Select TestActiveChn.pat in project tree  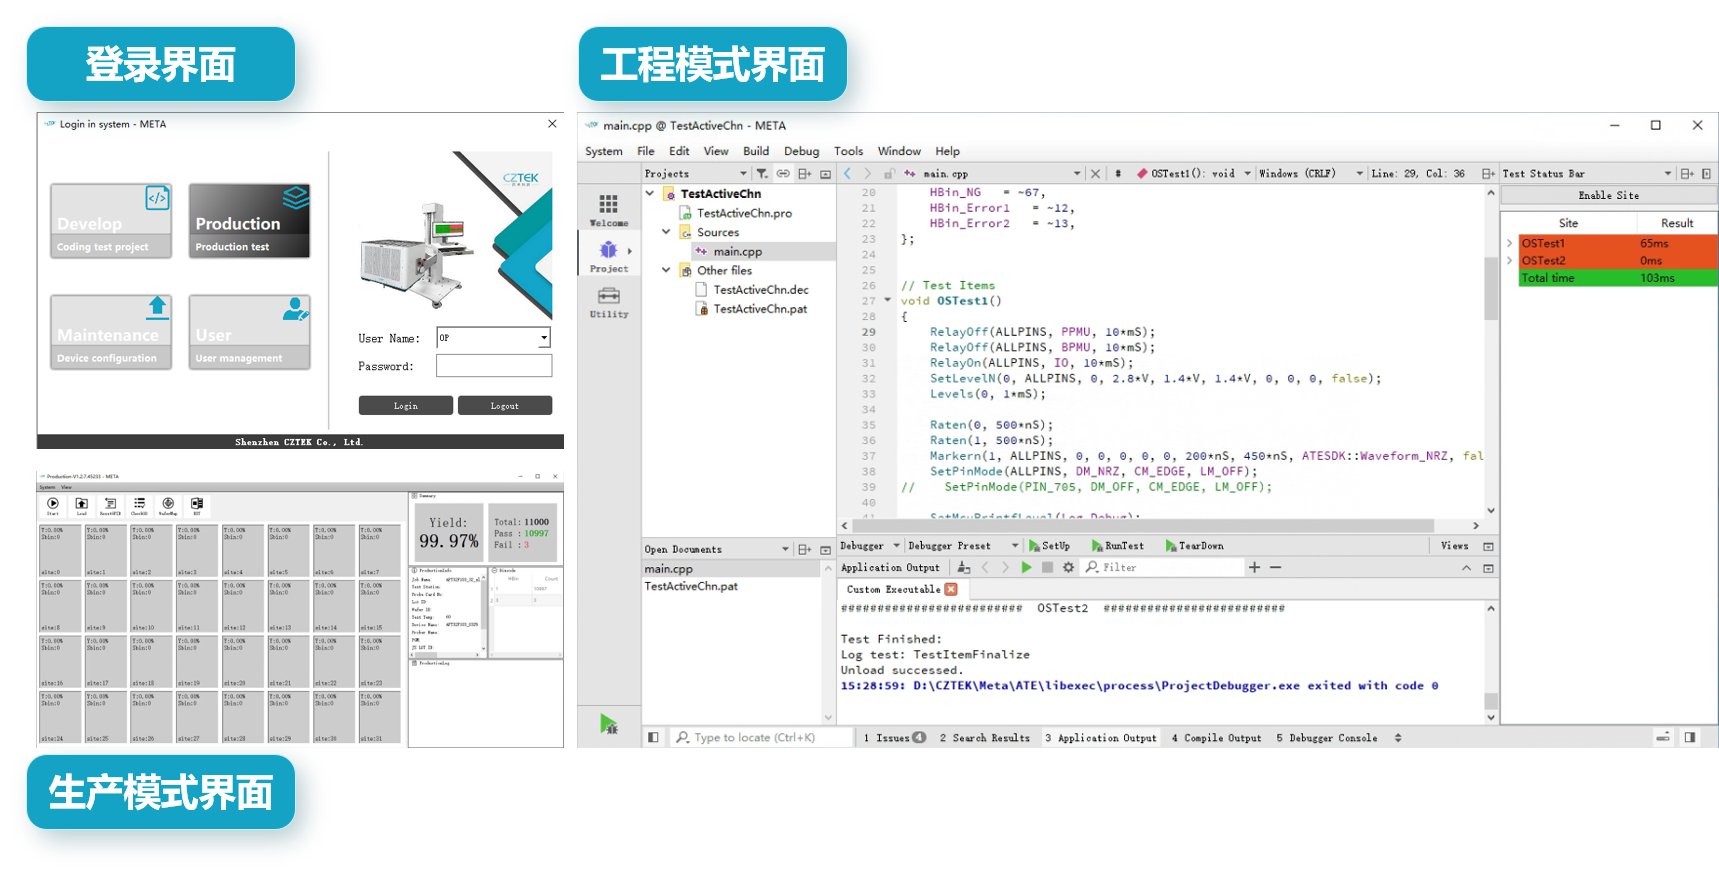coord(759,309)
